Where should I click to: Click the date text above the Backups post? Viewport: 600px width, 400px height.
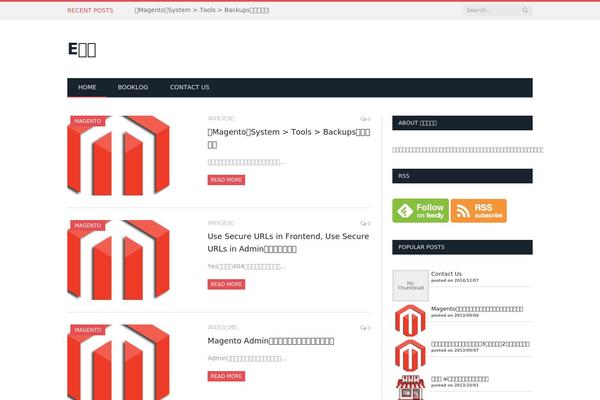221,118
